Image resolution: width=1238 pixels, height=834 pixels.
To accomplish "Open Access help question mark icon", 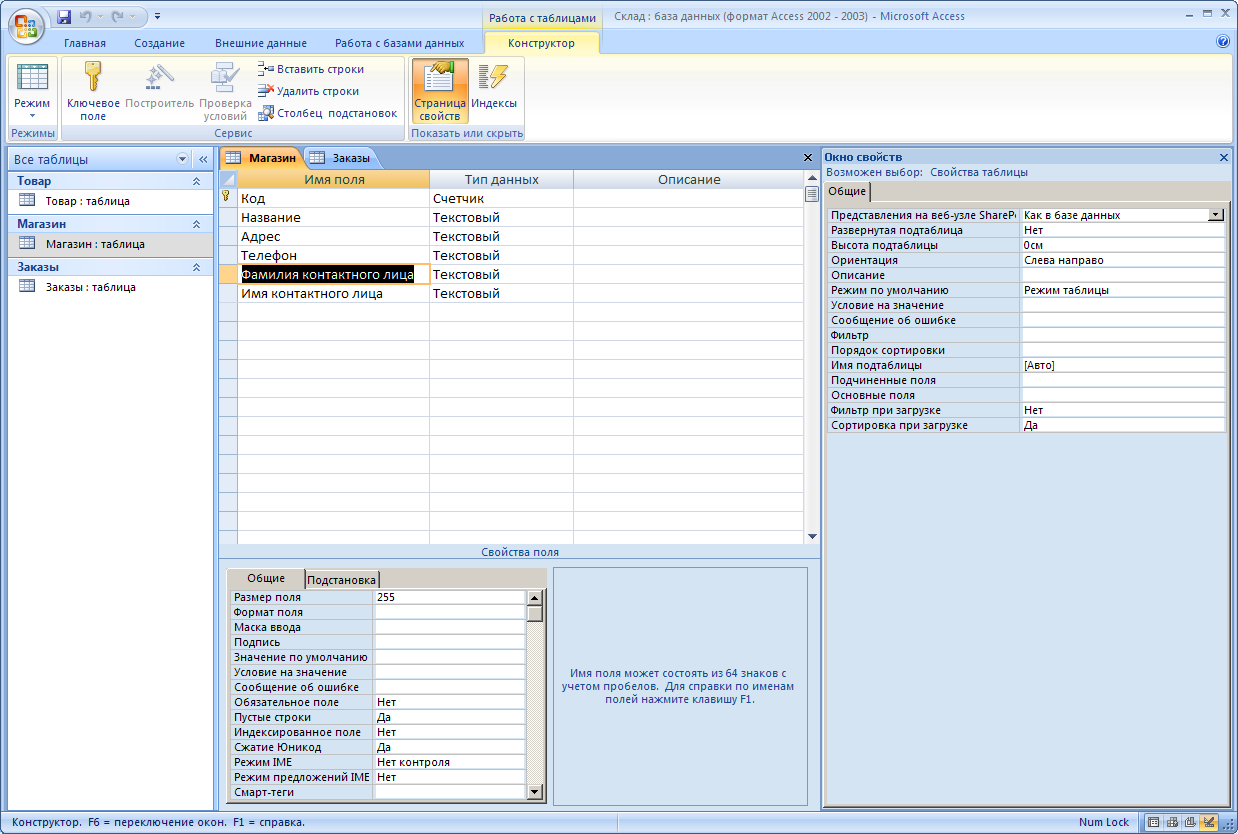I will tap(1222, 42).
